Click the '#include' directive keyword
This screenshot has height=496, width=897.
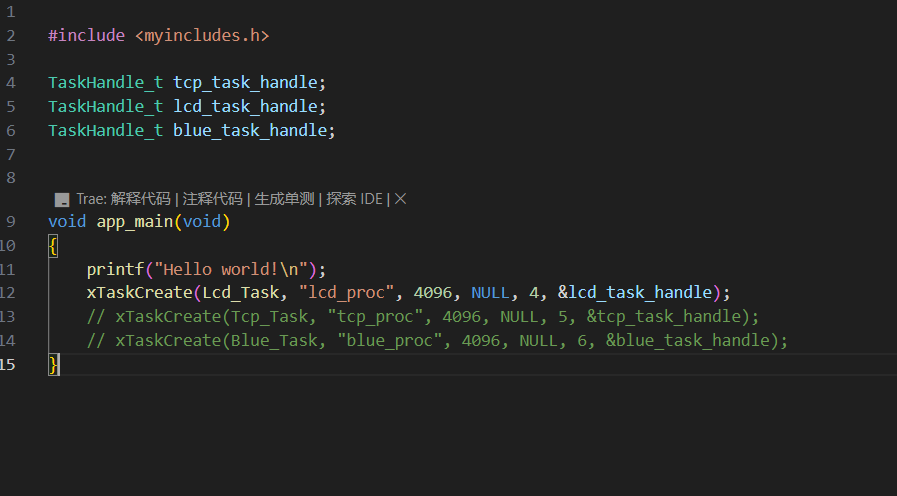point(86,35)
